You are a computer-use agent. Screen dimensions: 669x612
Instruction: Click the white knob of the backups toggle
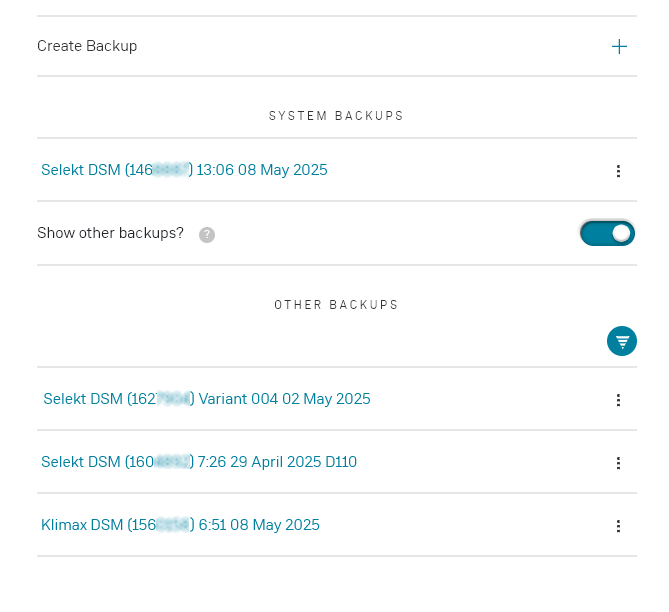[621, 233]
